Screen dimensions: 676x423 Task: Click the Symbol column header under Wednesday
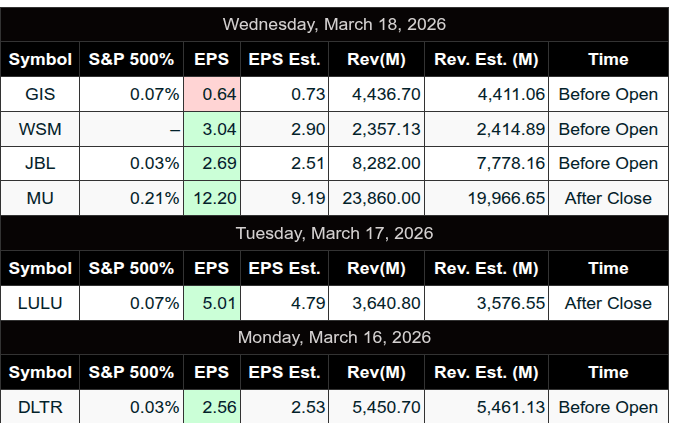(x=40, y=59)
